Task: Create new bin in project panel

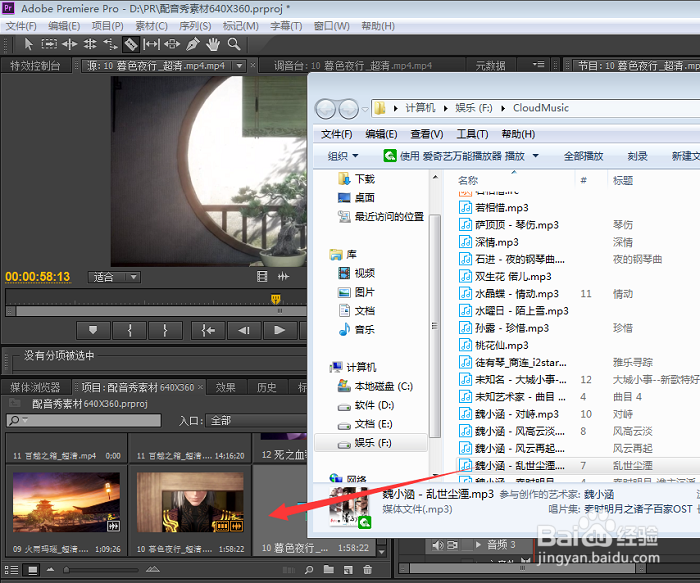Action: coord(329,570)
